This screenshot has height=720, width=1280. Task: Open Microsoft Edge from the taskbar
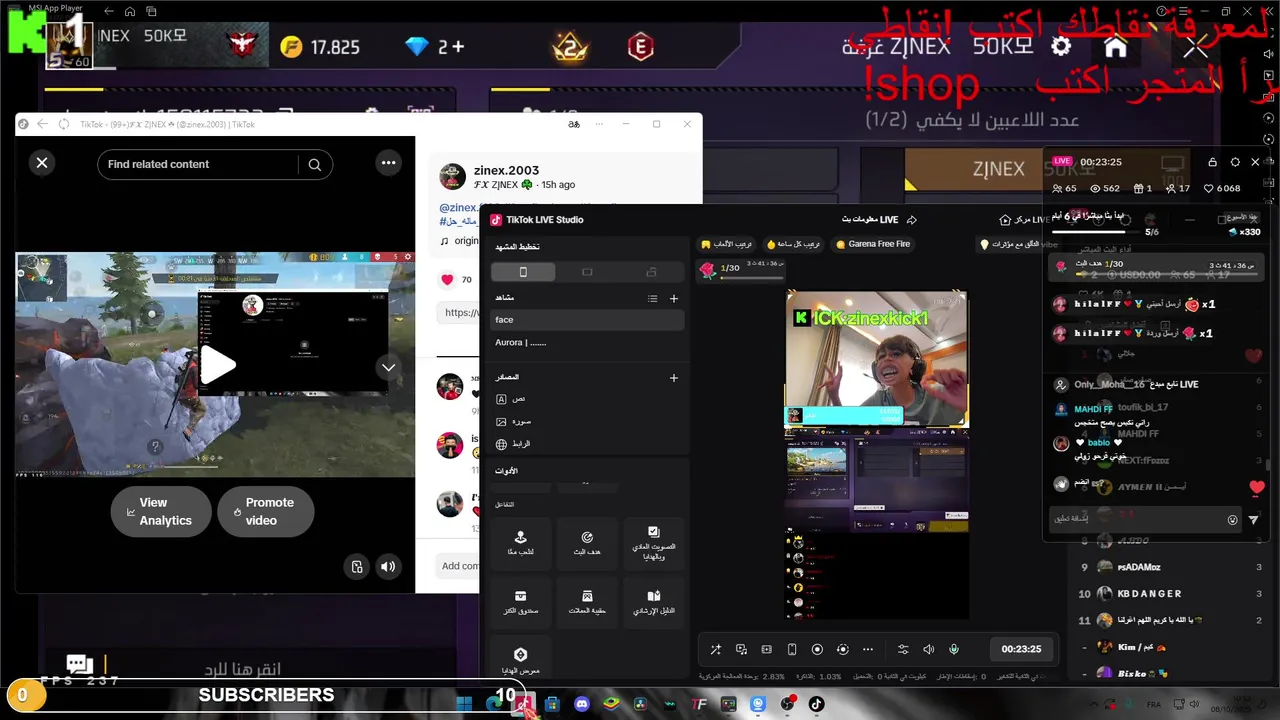point(494,704)
